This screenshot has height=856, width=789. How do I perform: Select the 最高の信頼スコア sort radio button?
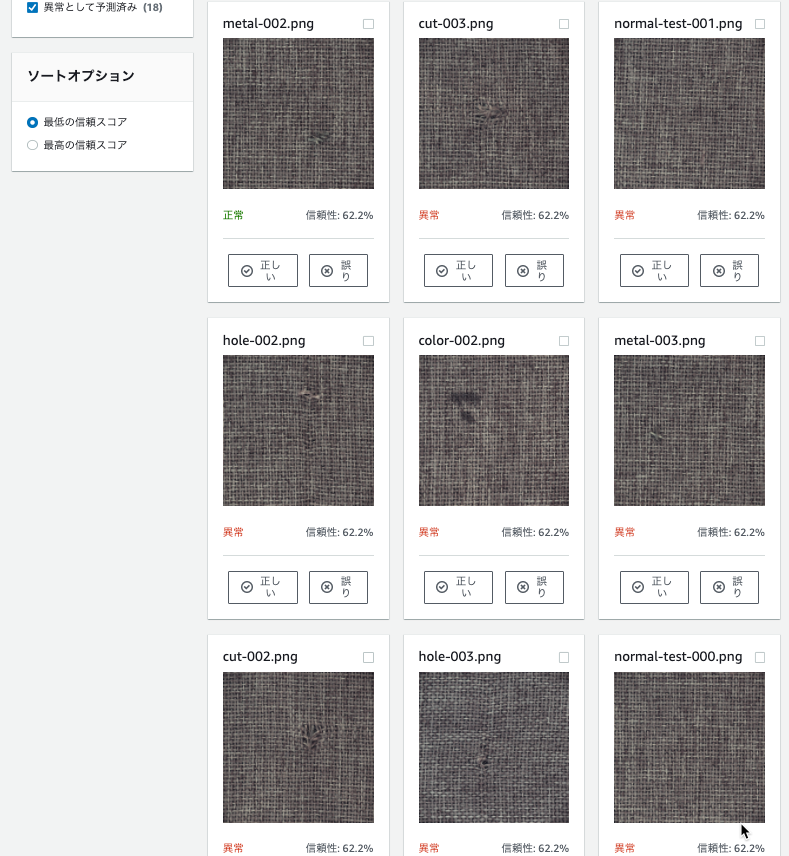point(32,145)
